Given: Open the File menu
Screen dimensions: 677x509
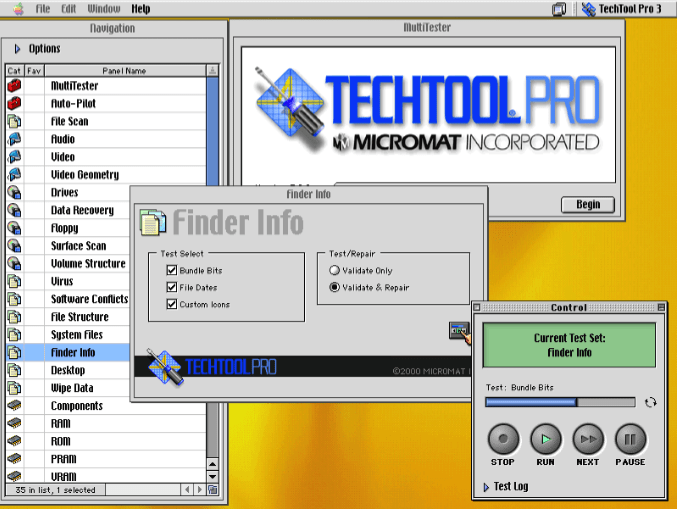Looking at the screenshot, I should pos(43,9).
